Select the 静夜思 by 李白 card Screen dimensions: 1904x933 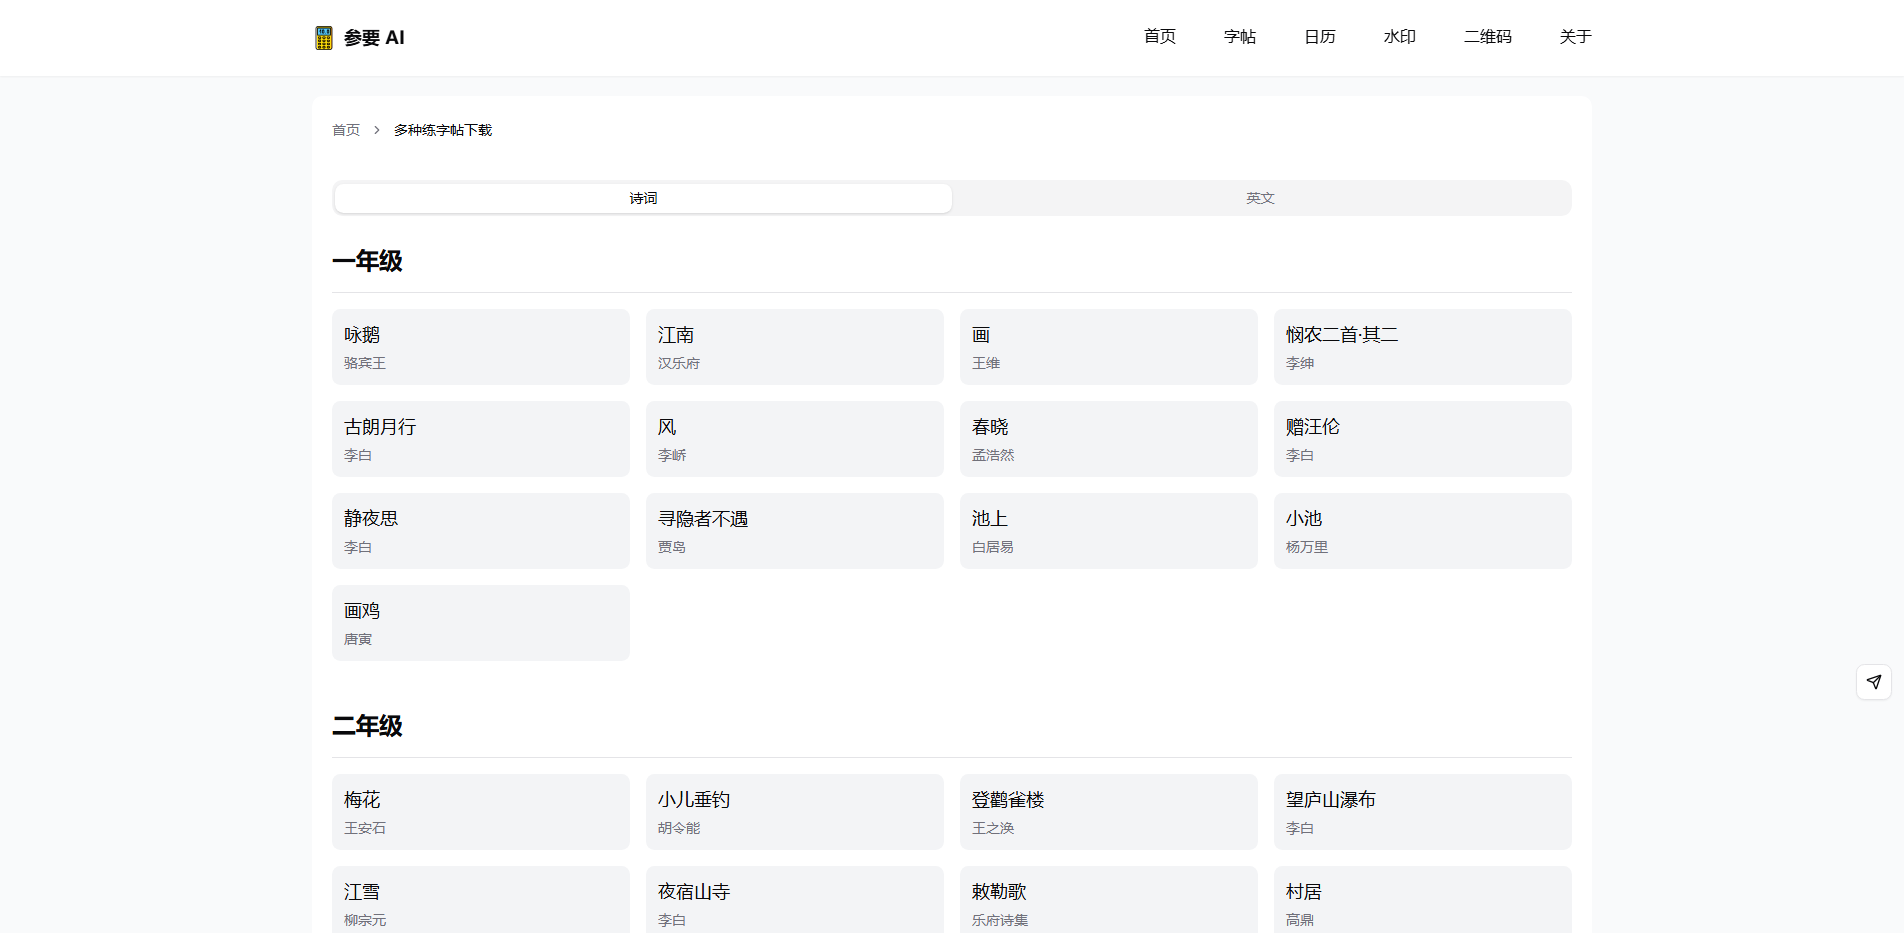pos(480,530)
